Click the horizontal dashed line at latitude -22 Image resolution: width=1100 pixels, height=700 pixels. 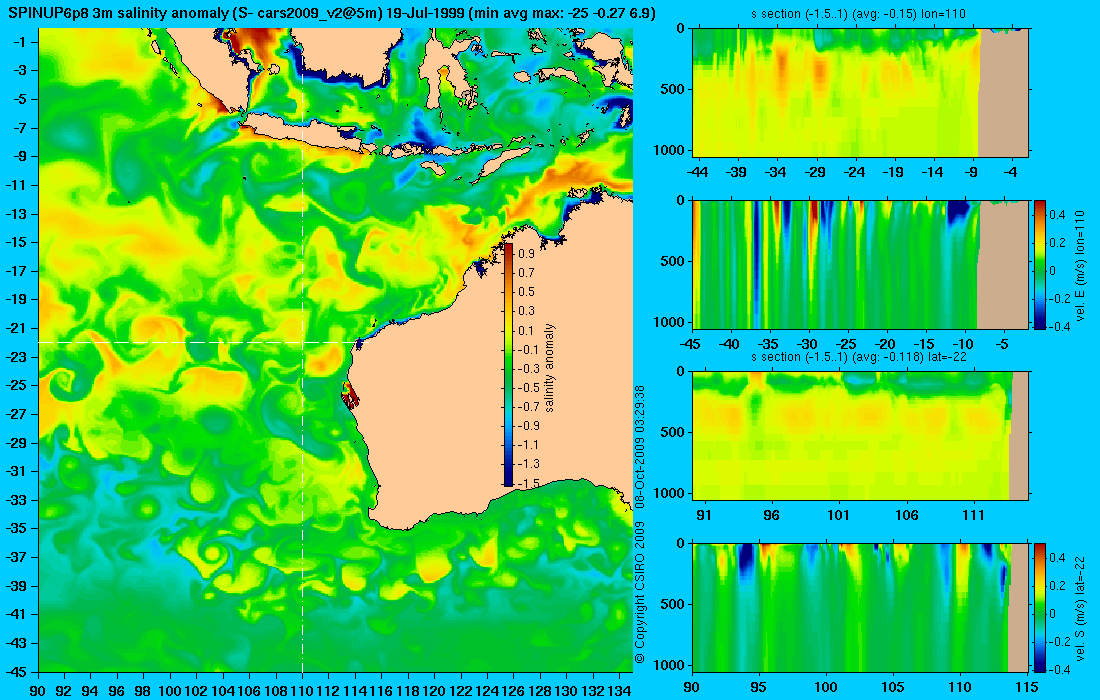[196, 342]
